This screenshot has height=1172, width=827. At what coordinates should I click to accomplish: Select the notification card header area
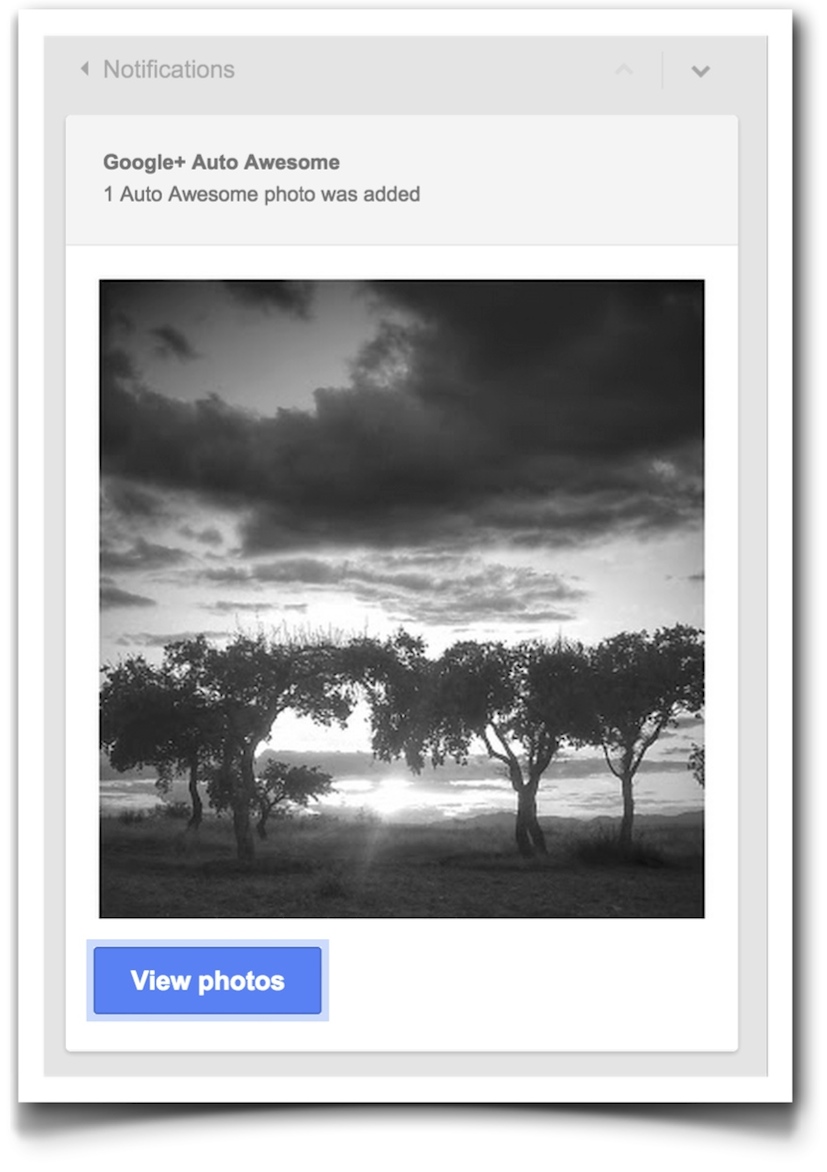[402, 180]
